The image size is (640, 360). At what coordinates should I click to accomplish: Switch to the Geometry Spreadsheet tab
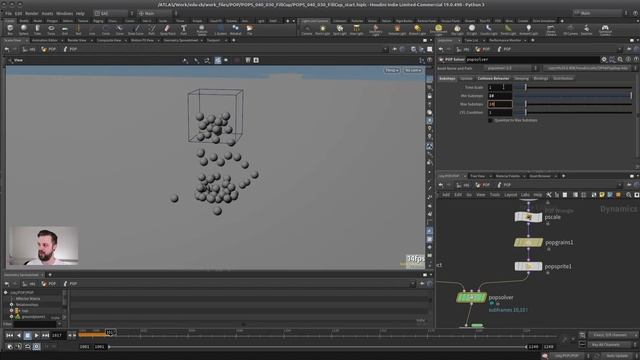pyautogui.click(x=181, y=40)
